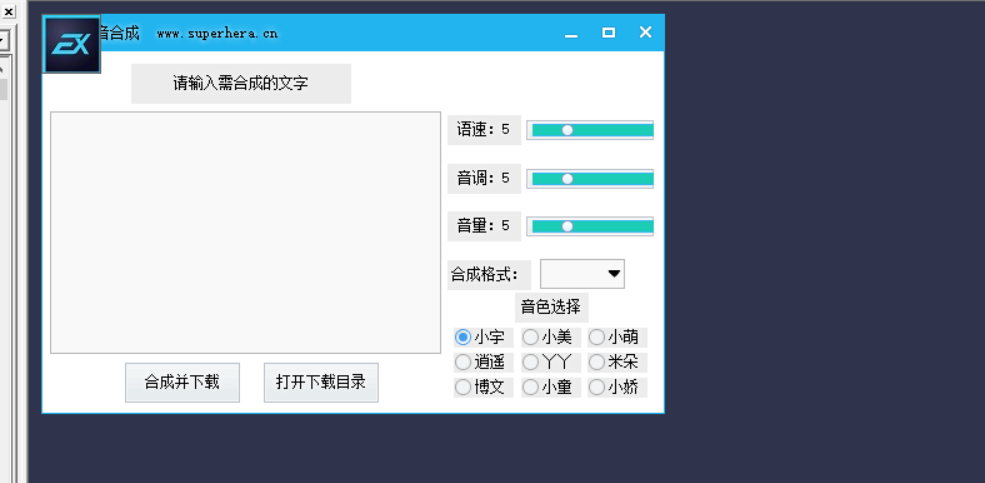The image size is (985, 483).
Task: Click inside the large text input area
Action: [245, 232]
